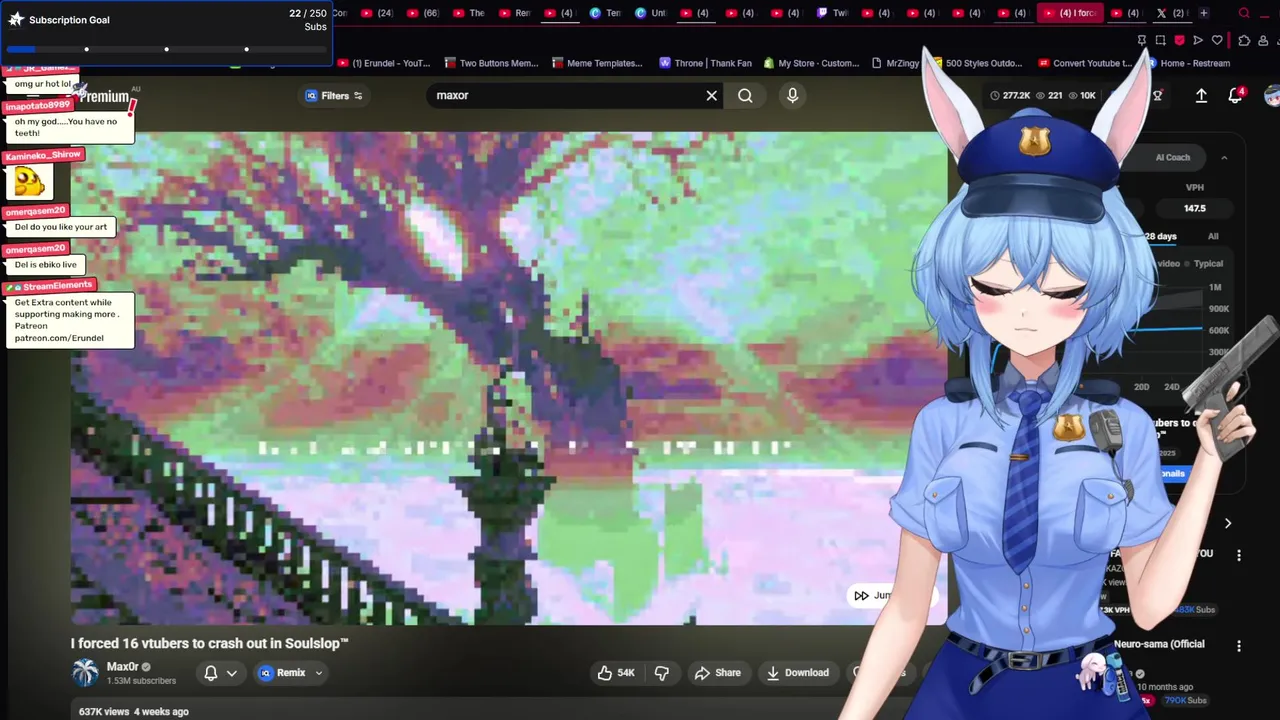Click the Subscription Goal star icon
The width and height of the screenshot is (1280, 720).
click(15, 20)
